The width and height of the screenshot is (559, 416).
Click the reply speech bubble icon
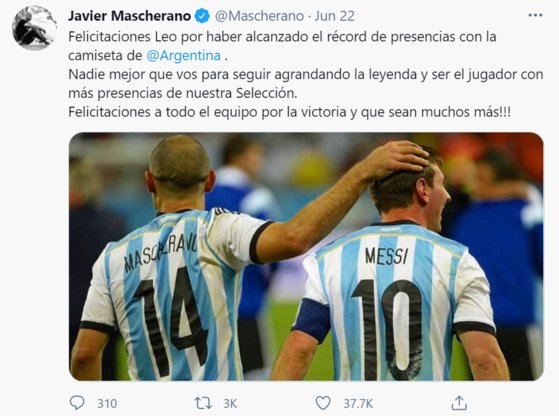[x=77, y=403]
